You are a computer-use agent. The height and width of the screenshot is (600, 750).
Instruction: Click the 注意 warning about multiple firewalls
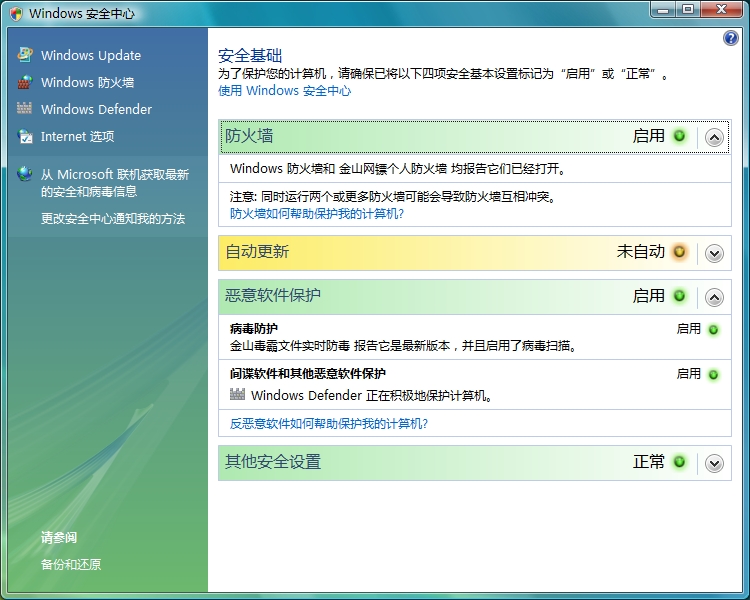pyautogui.click(x=392, y=197)
